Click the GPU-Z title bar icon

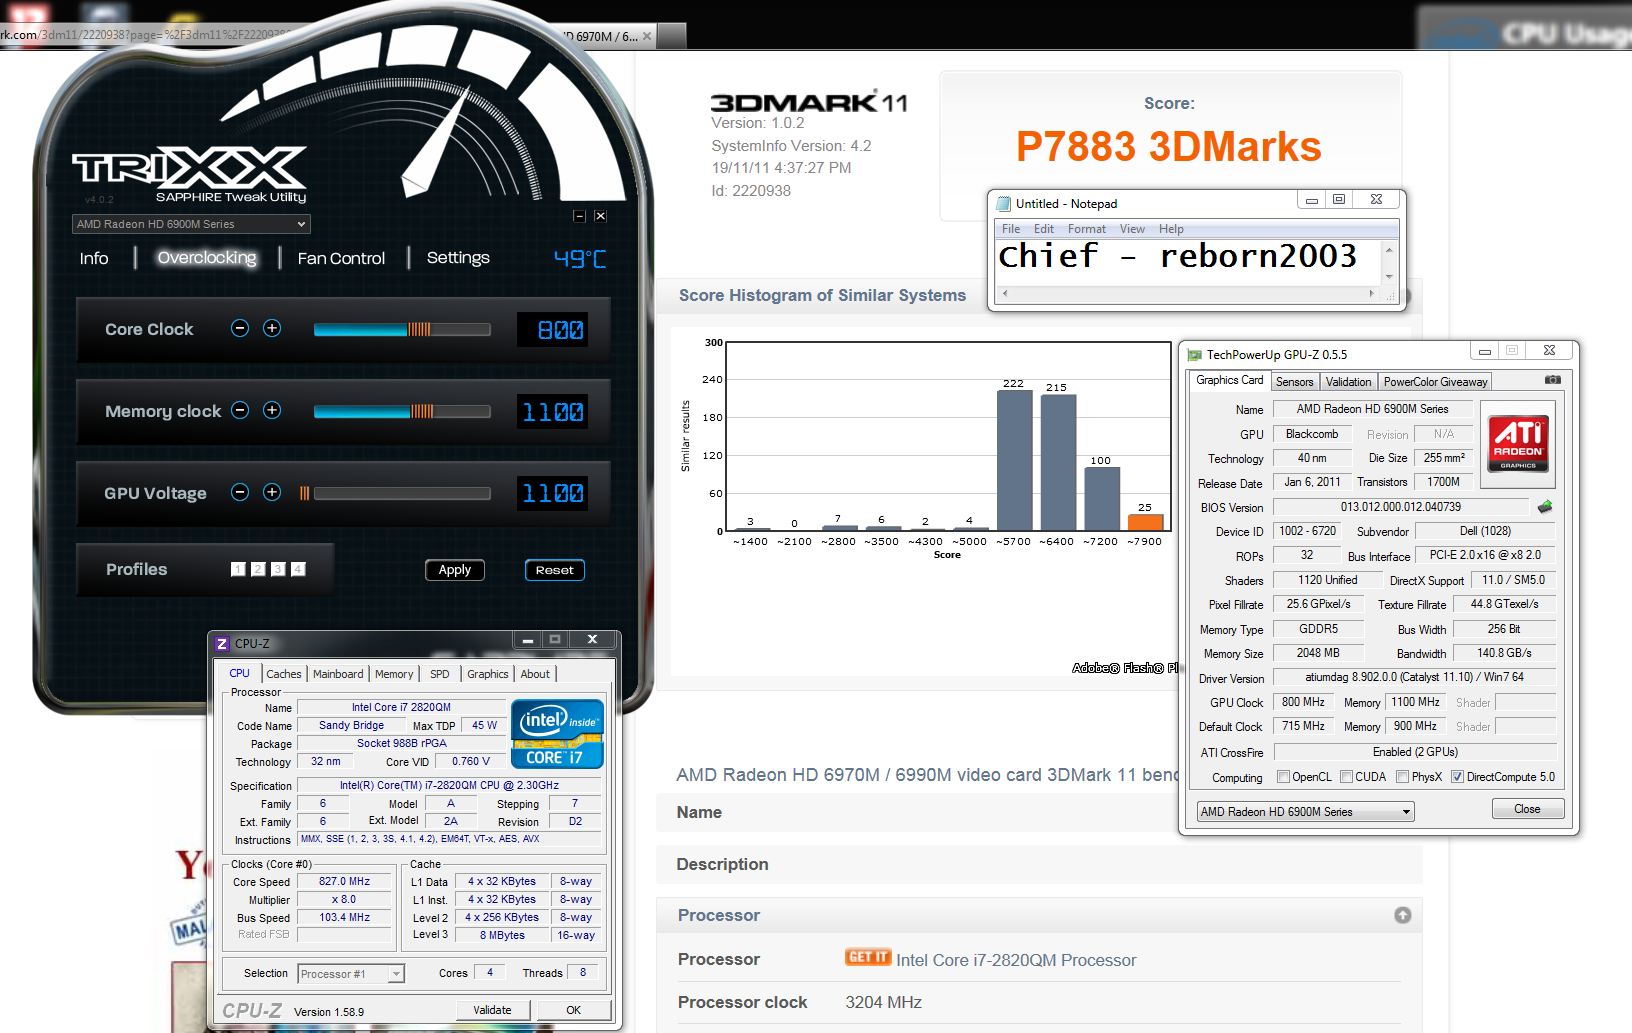(x=1194, y=354)
